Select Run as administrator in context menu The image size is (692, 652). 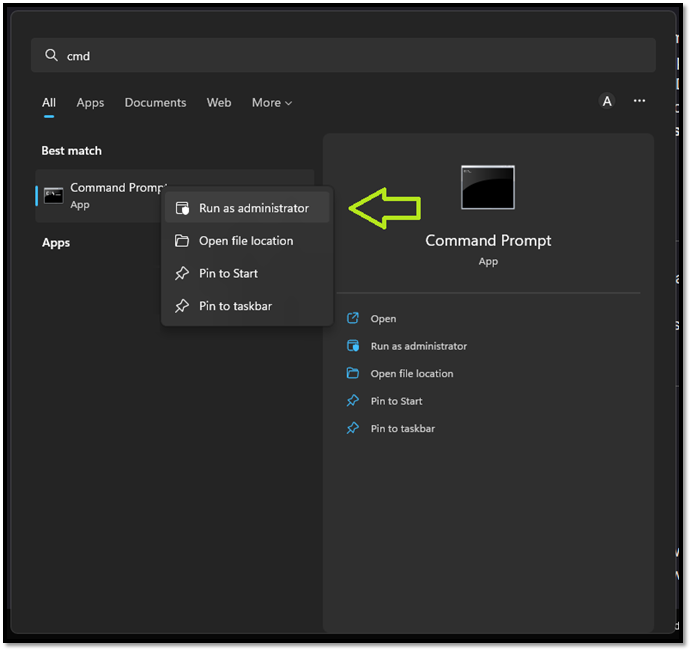coord(253,208)
